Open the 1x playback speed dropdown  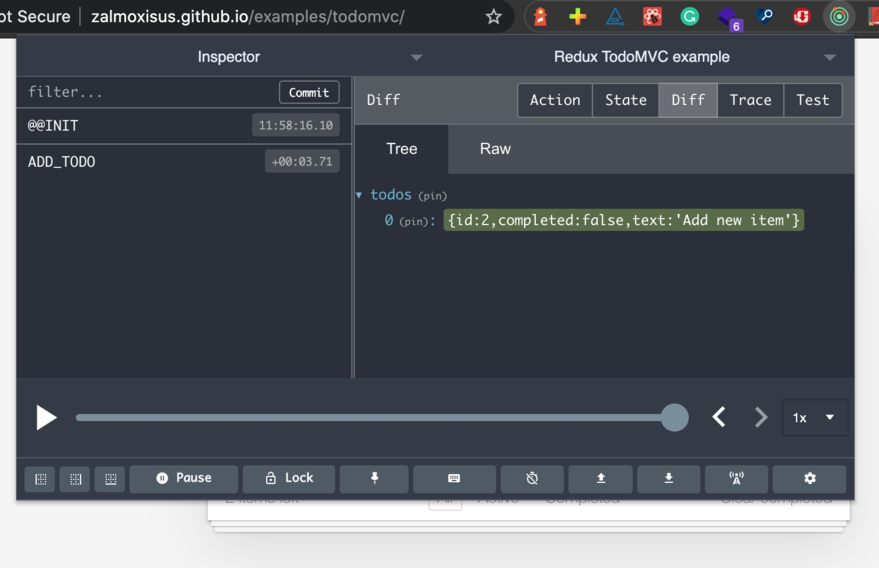[815, 418]
